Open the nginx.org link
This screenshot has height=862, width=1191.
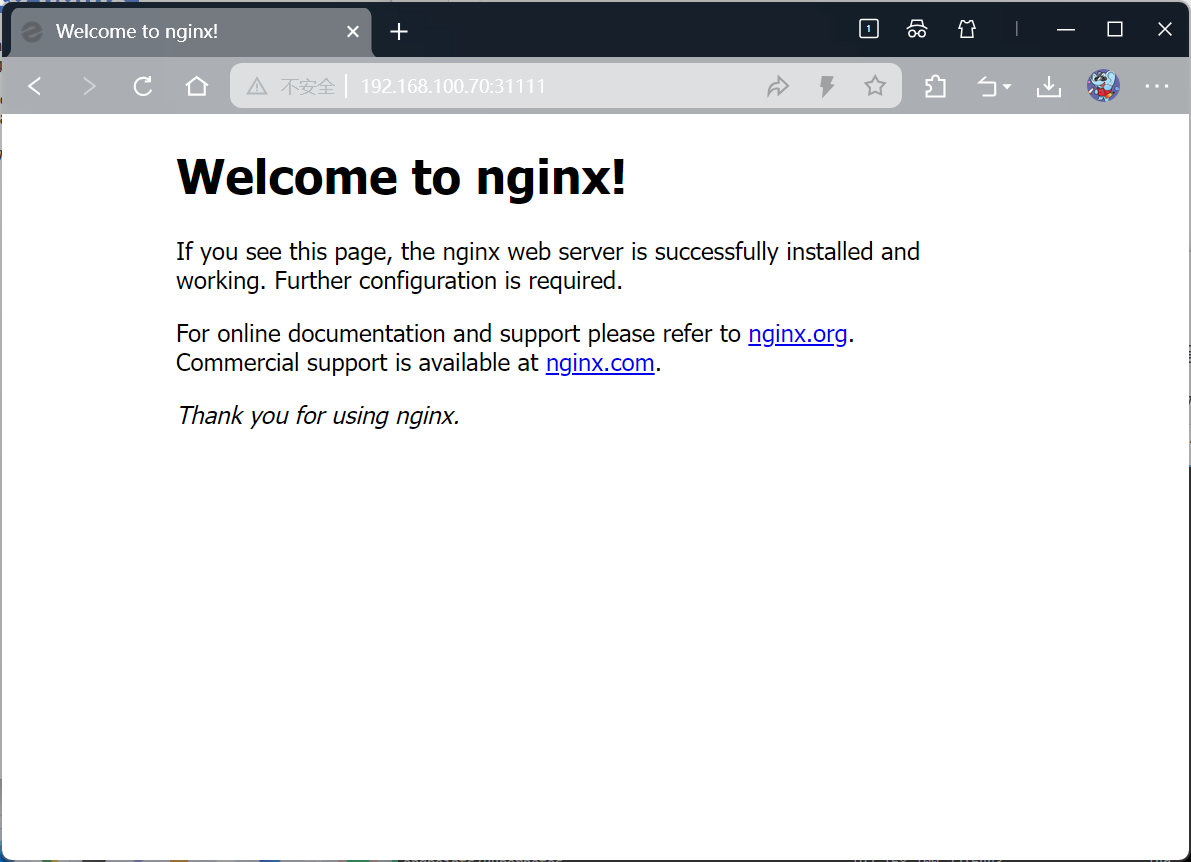(798, 333)
